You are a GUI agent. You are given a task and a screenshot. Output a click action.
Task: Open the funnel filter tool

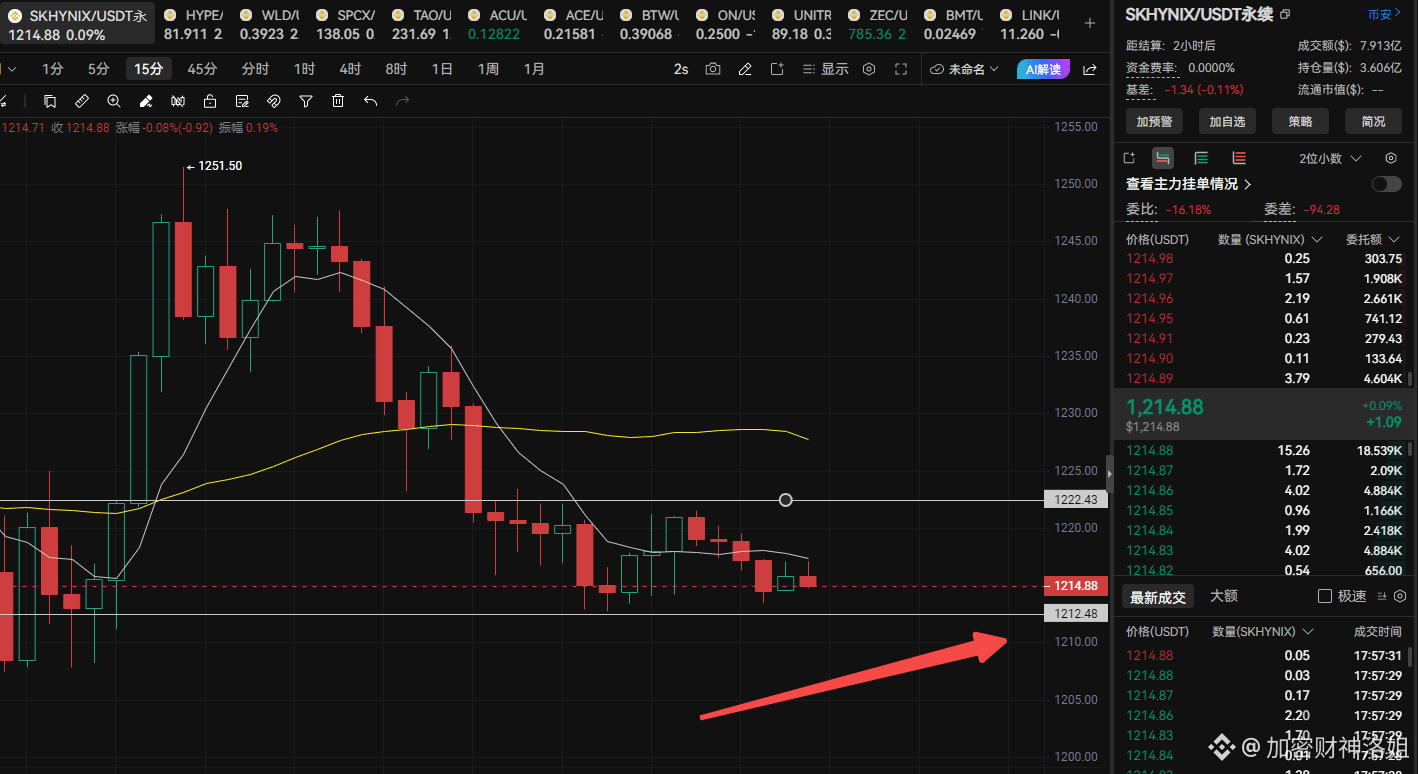(306, 101)
